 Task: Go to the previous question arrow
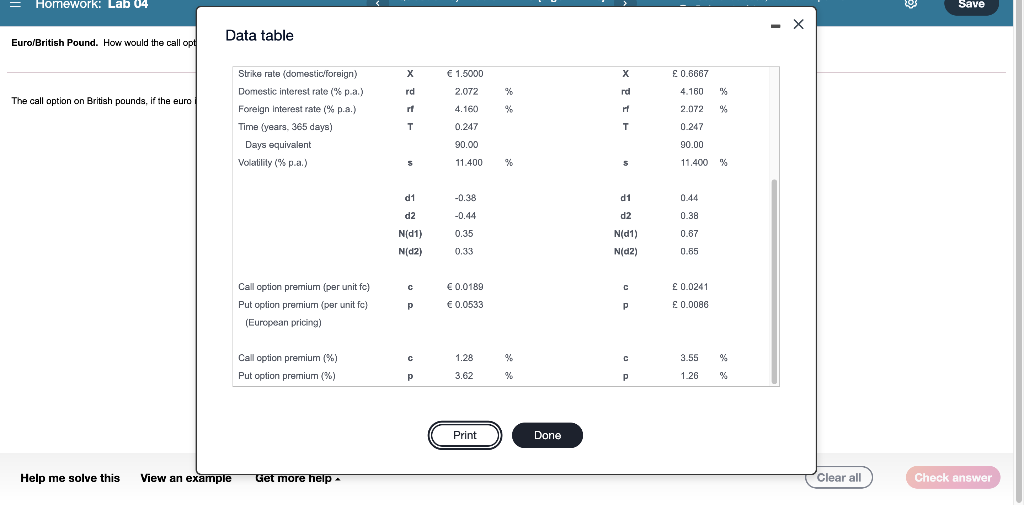click(x=377, y=3)
